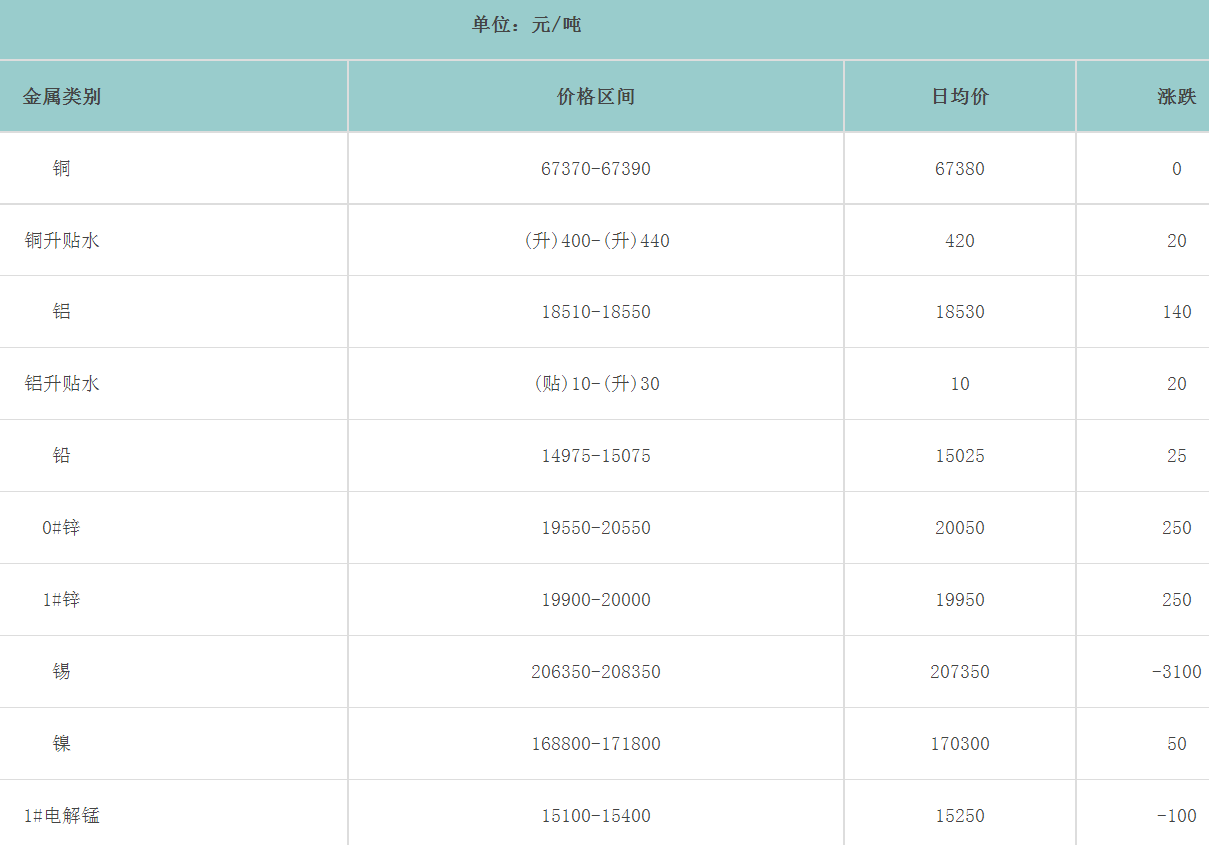Select the 1#电解锰 row label
Viewport: 1209px width, 845px height.
tap(62, 816)
